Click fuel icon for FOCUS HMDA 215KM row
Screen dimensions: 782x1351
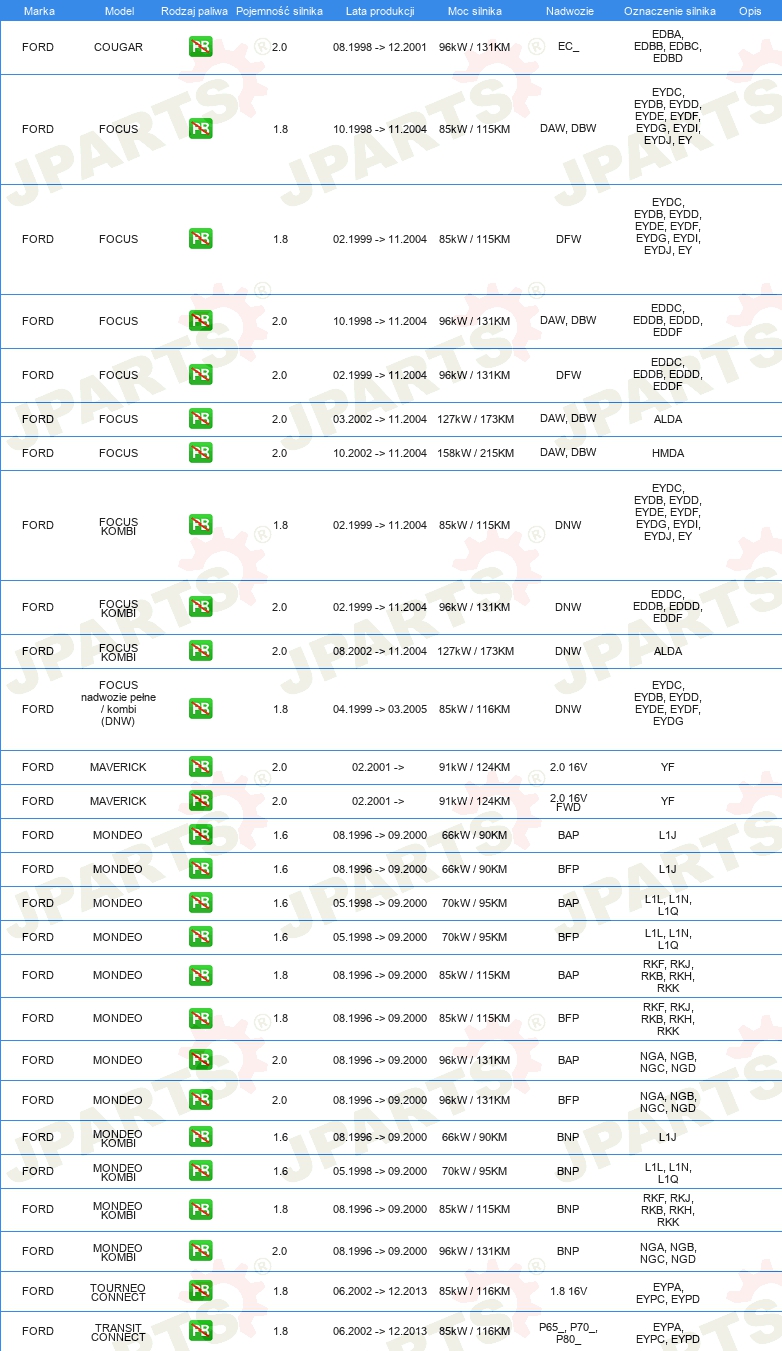201,453
